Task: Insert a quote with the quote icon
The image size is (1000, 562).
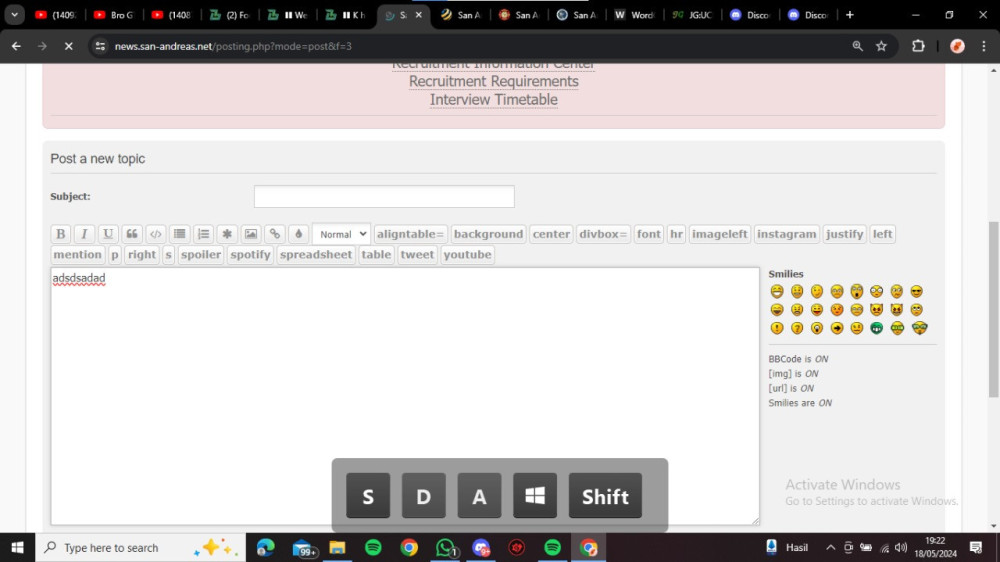Action: click(x=132, y=234)
